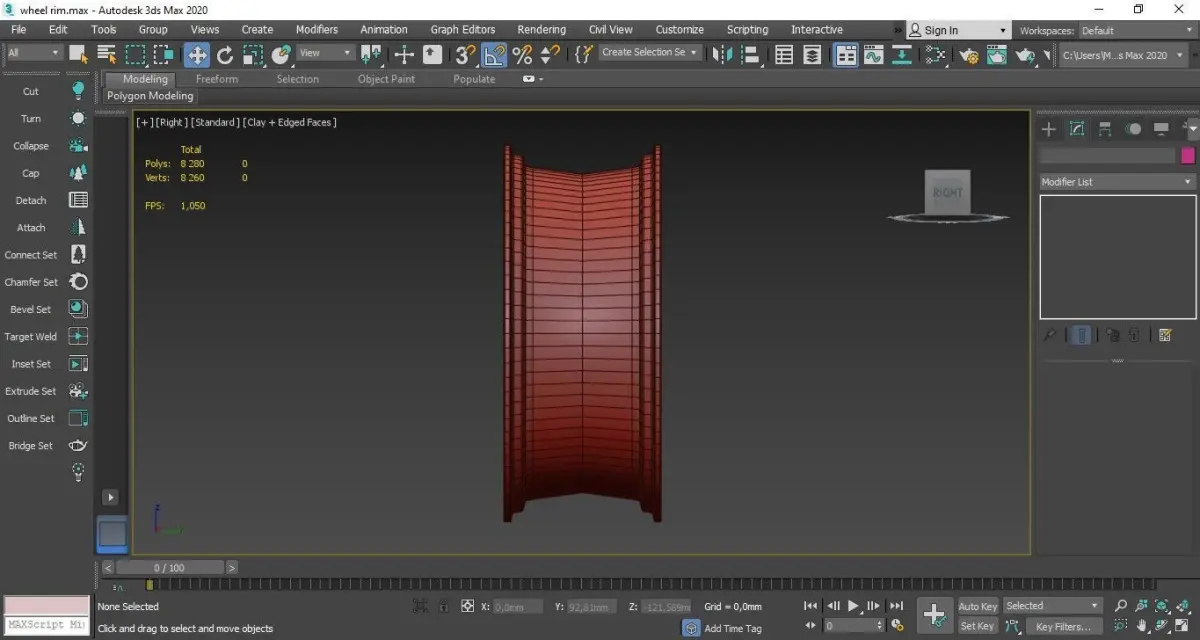Open the Rendering menu
Viewport: 1200px width, 640px height.
[x=541, y=29]
